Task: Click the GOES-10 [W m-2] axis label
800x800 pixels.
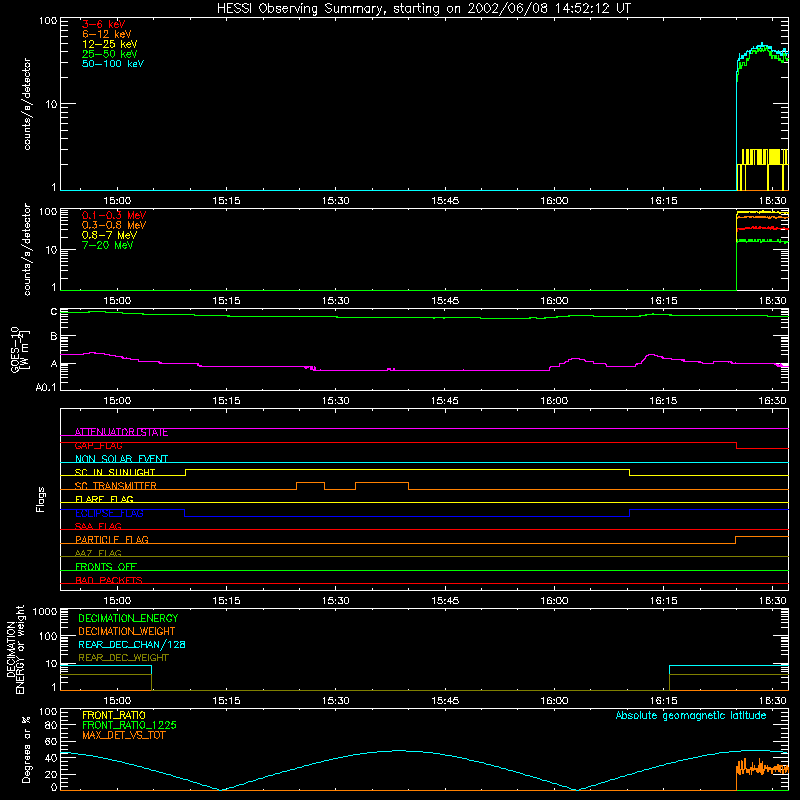Action: (20, 349)
